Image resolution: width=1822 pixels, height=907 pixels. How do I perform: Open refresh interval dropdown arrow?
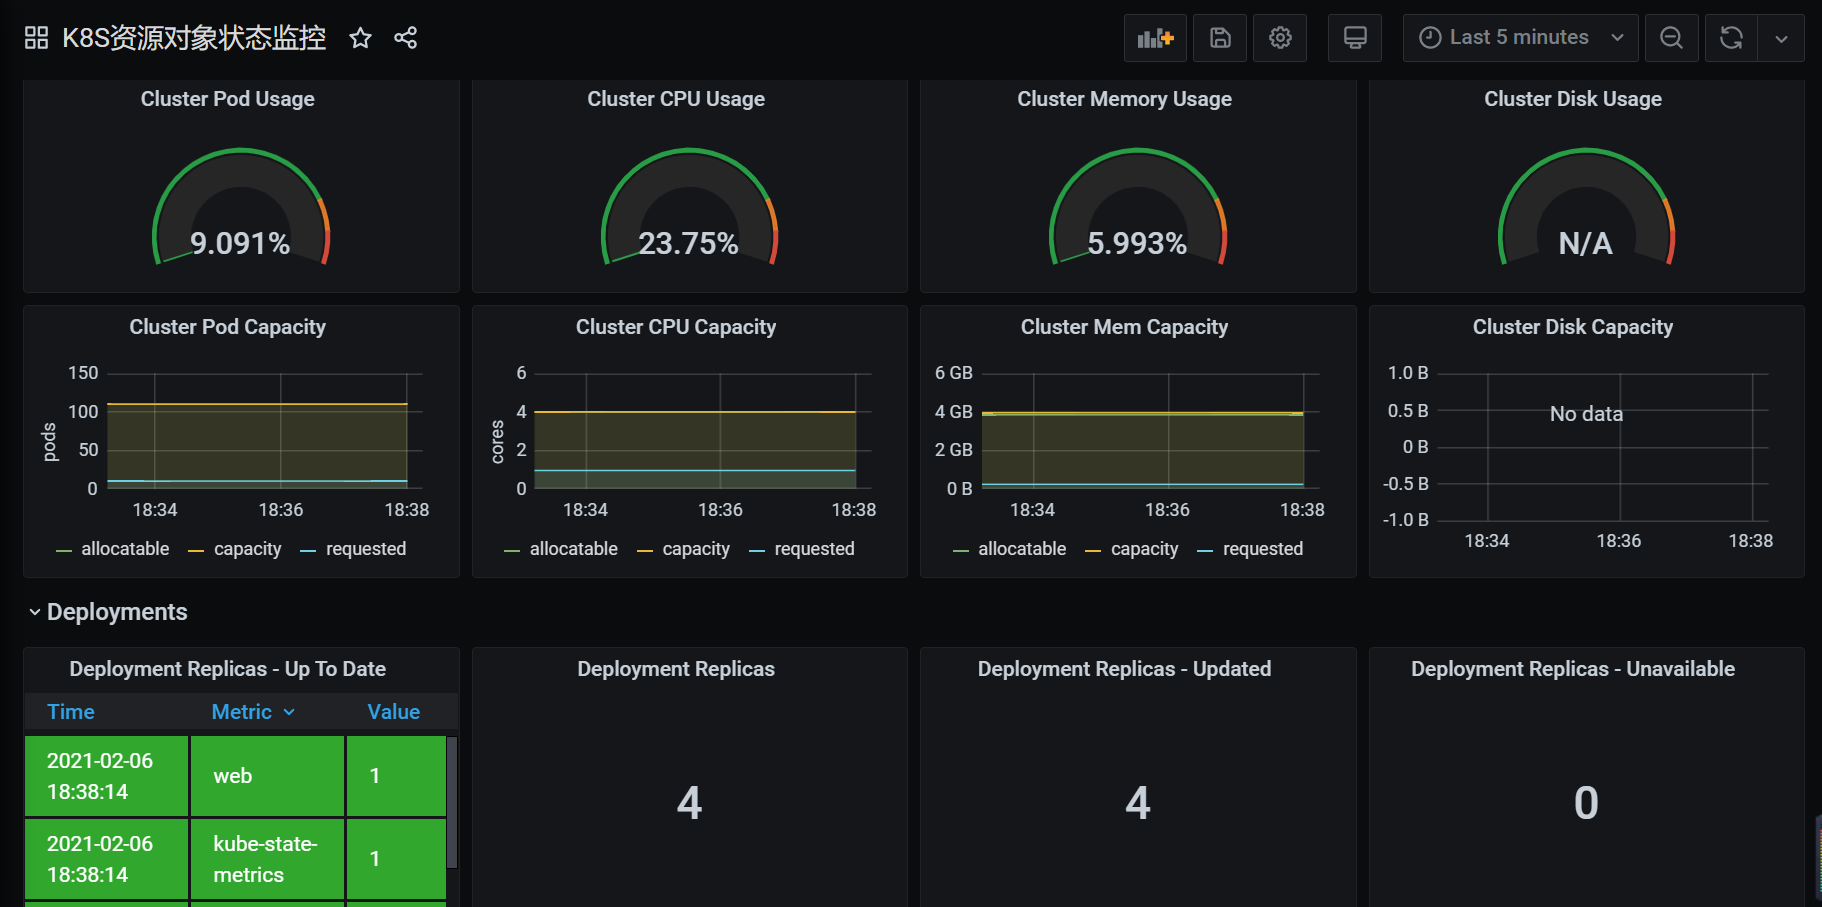[1781, 38]
